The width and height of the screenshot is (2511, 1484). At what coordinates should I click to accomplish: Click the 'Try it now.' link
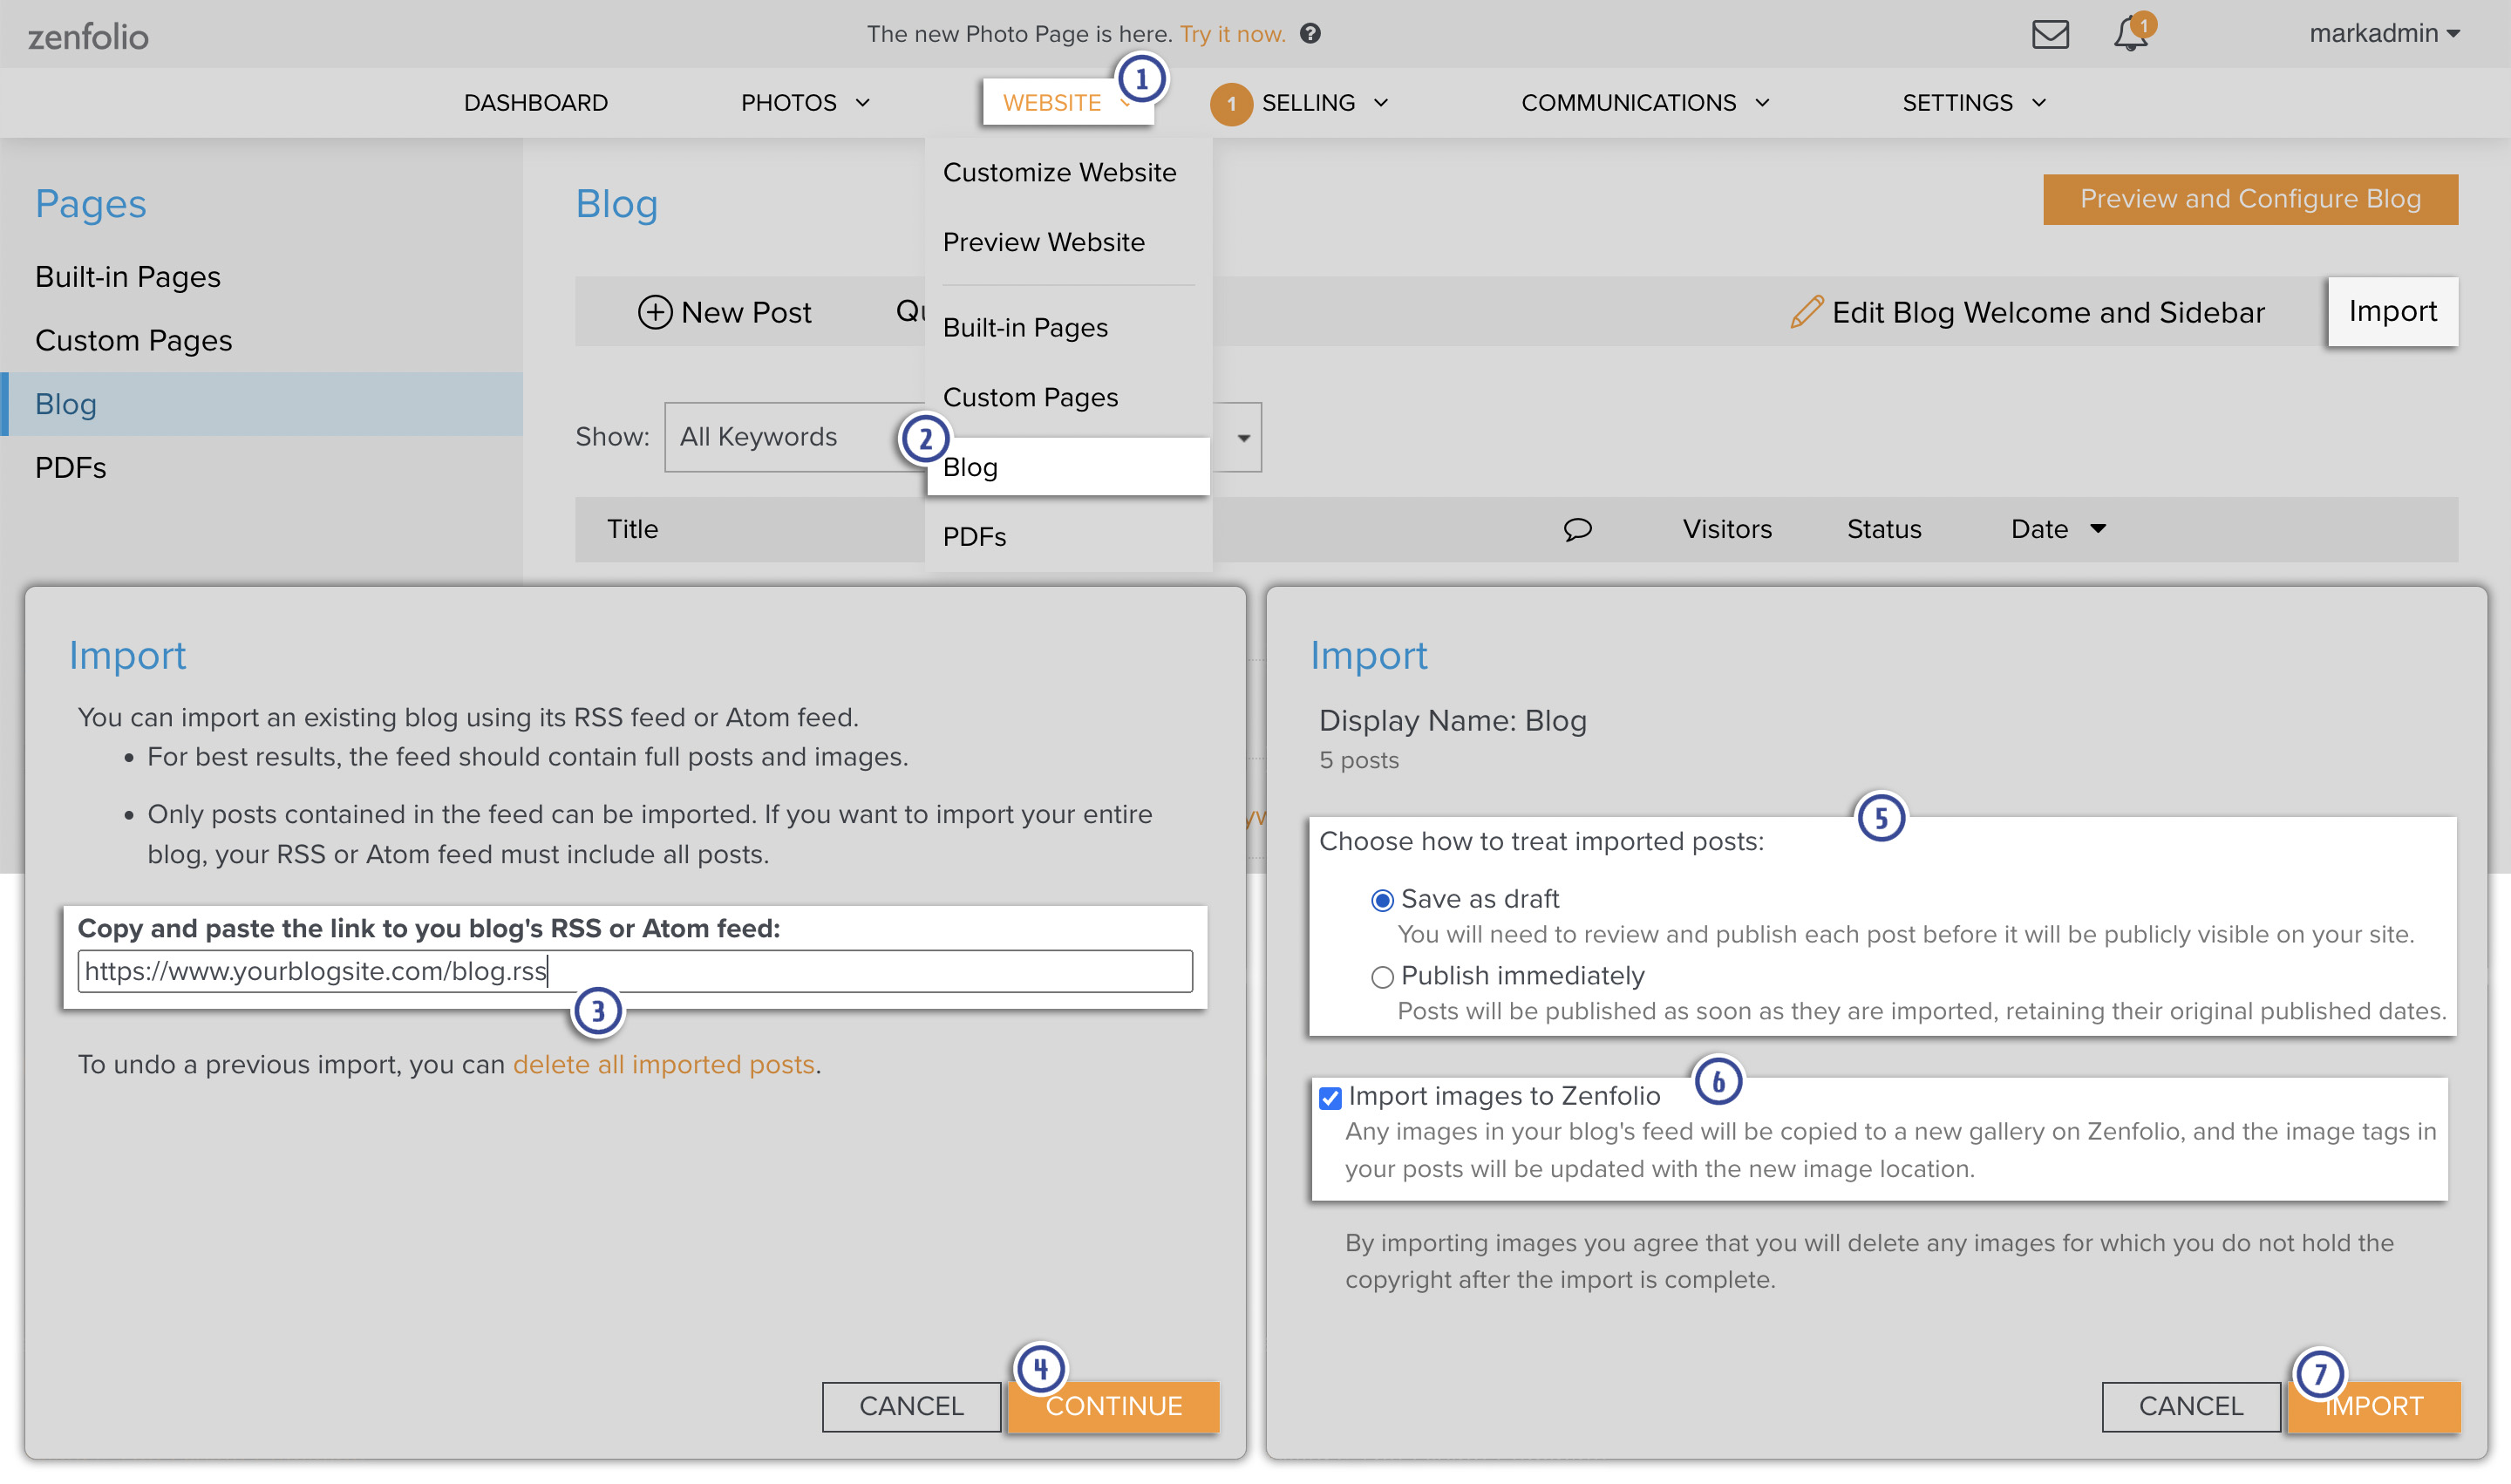pos(1232,34)
